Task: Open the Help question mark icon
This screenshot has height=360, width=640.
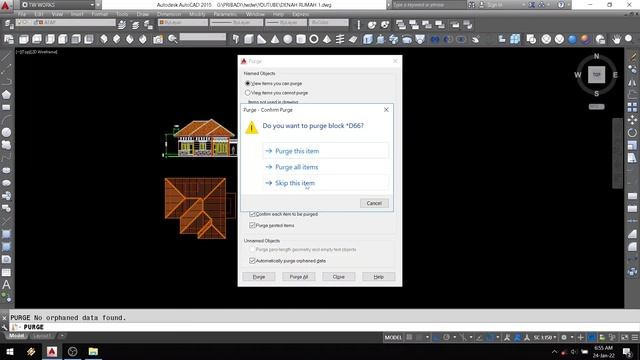Action: [x=561, y=5]
